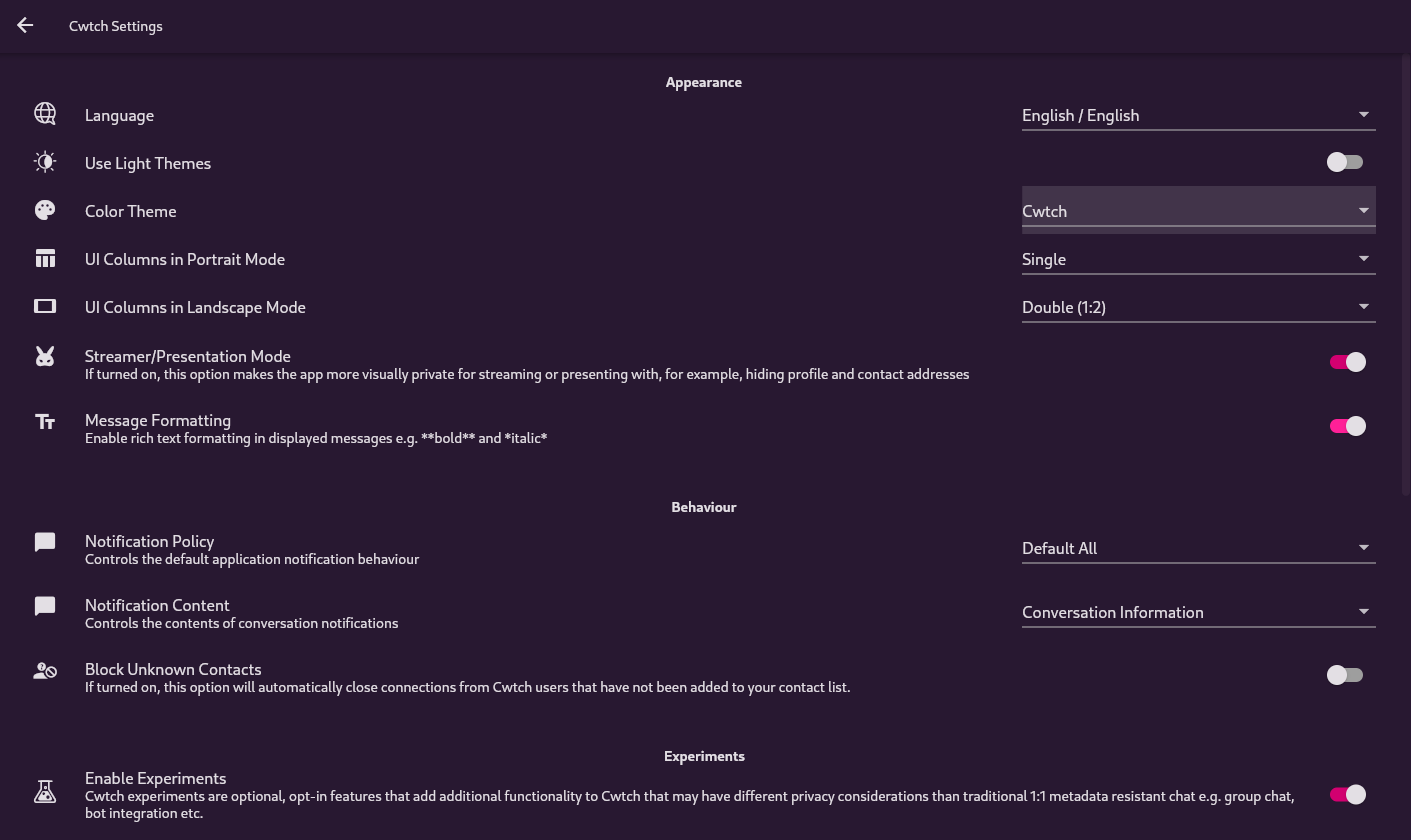
Task: Expand the Landscape Mode columns dropdown
Action: click(x=1199, y=307)
